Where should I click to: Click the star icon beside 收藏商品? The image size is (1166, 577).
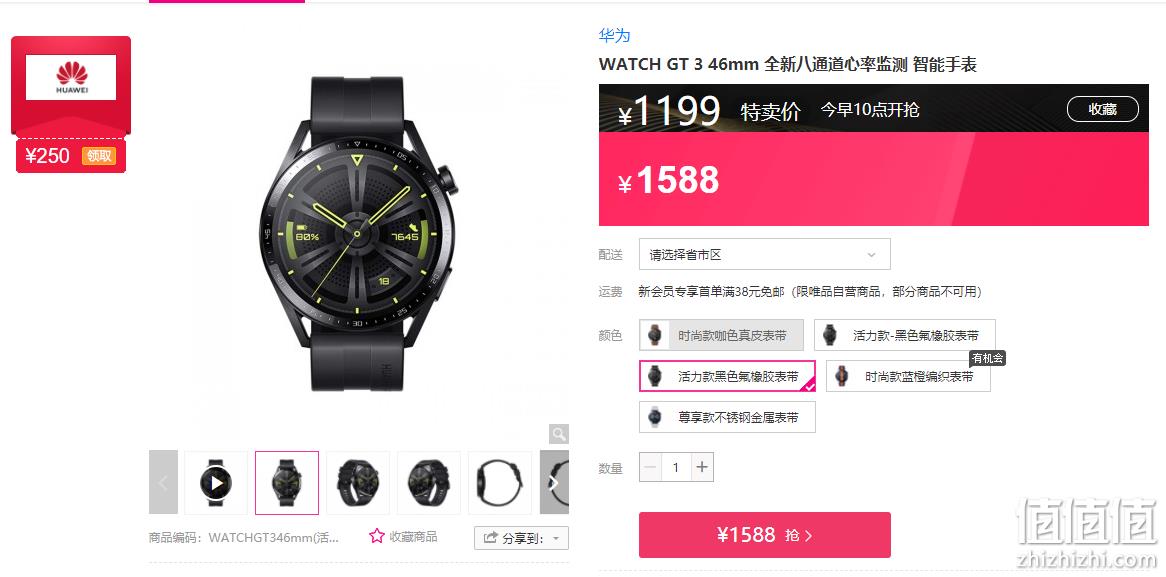pyautogui.click(x=377, y=535)
